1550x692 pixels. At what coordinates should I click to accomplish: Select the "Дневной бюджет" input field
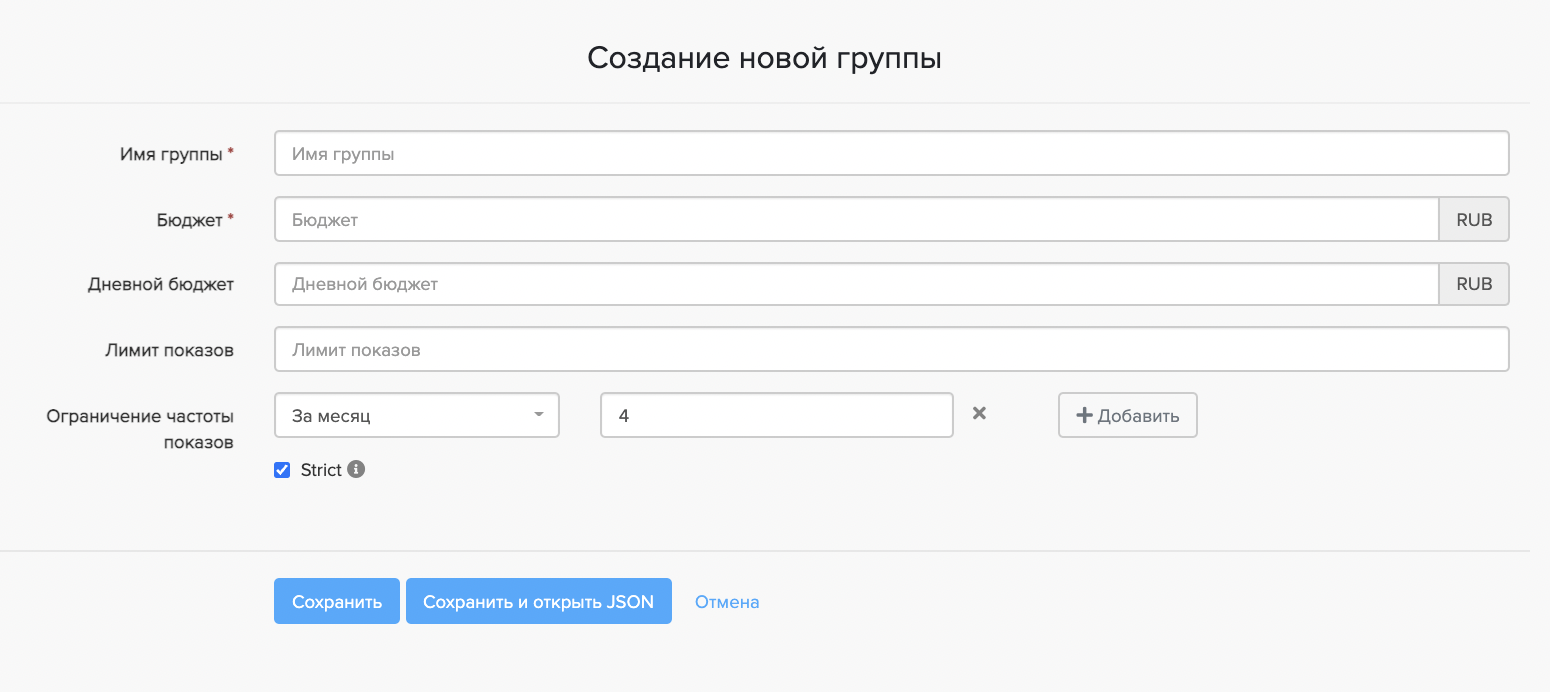(x=856, y=284)
